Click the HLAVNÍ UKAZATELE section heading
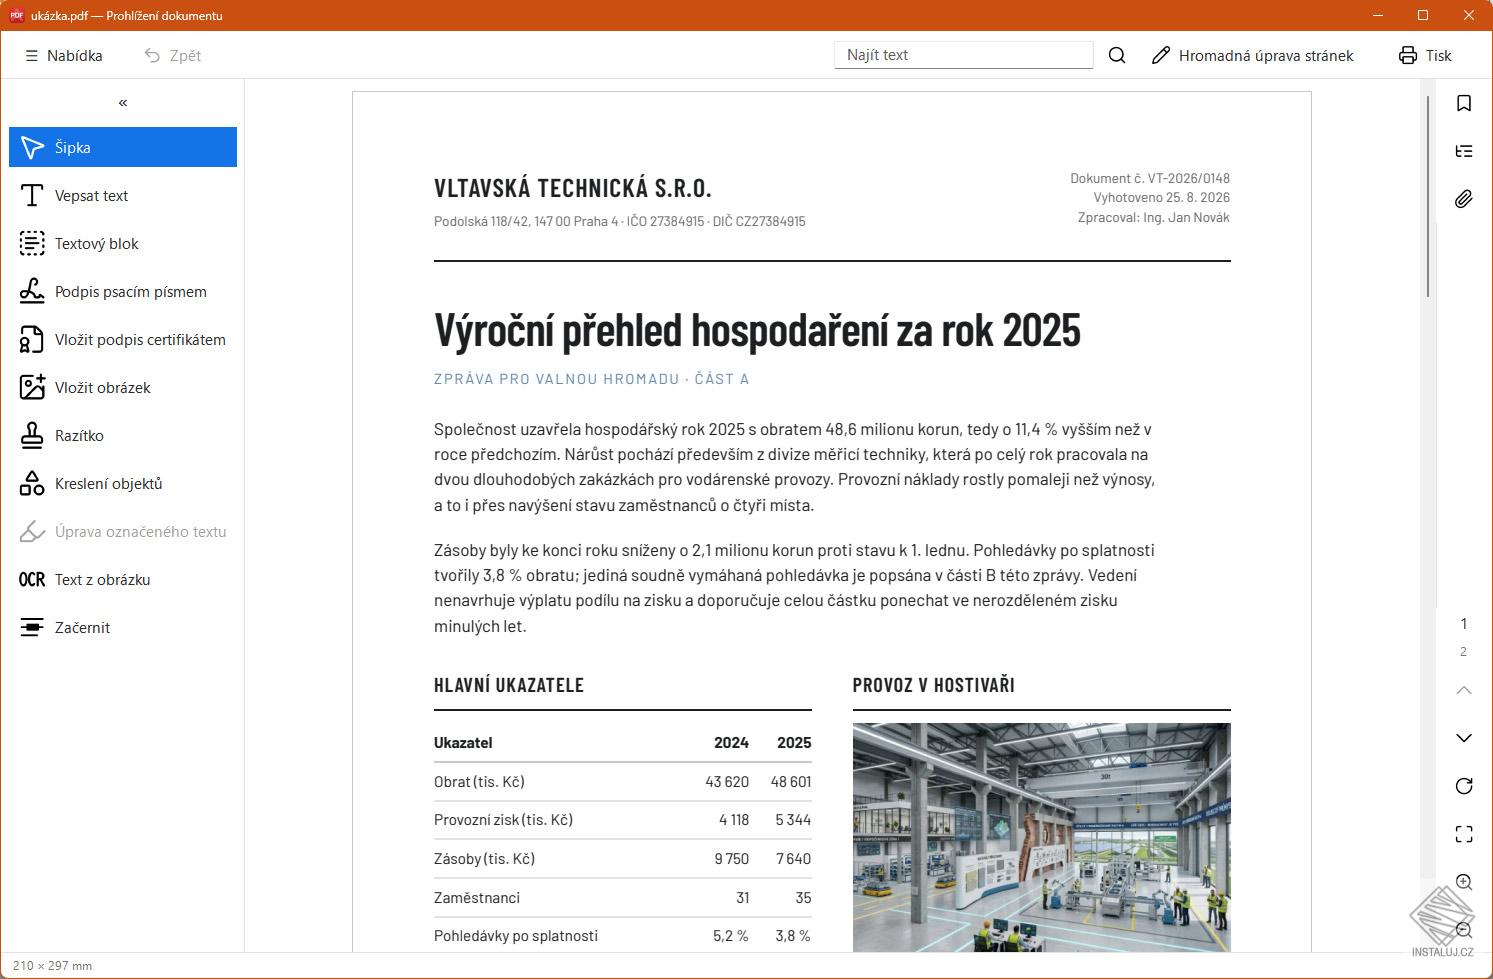The image size is (1493, 979). coord(509,685)
